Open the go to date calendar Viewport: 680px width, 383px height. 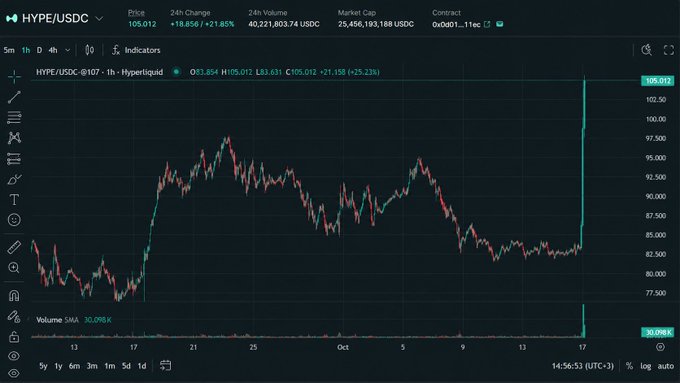click(165, 366)
